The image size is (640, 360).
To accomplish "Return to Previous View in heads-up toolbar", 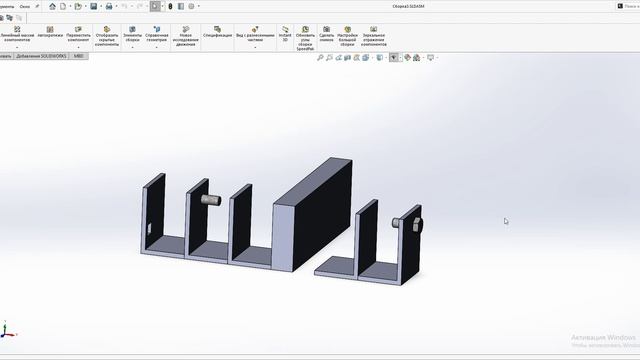I will (338, 58).
